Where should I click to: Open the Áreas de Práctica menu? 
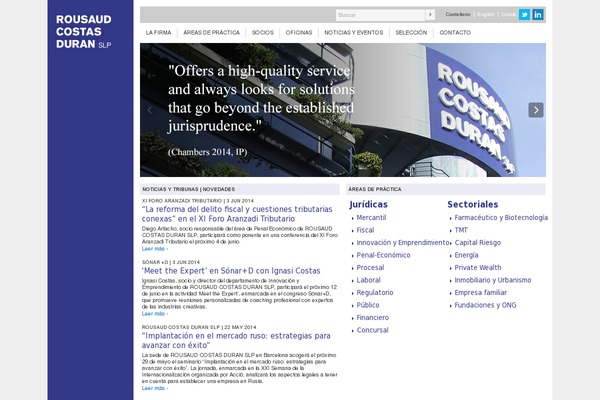point(211,33)
